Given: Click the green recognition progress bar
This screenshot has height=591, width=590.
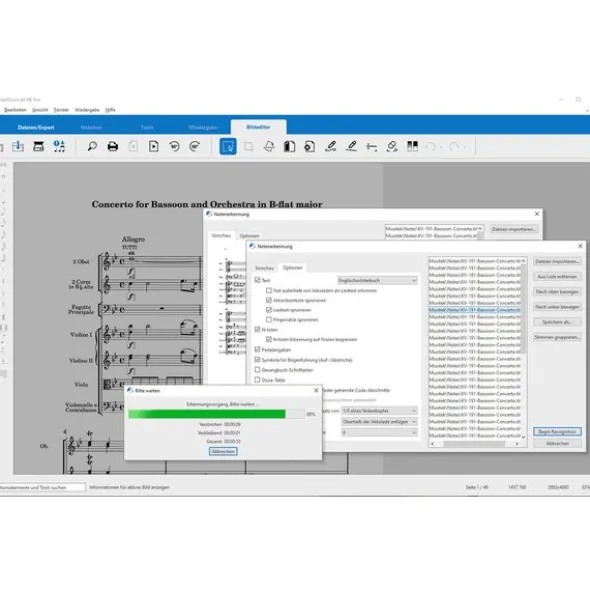Looking at the screenshot, I should tap(216, 414).
